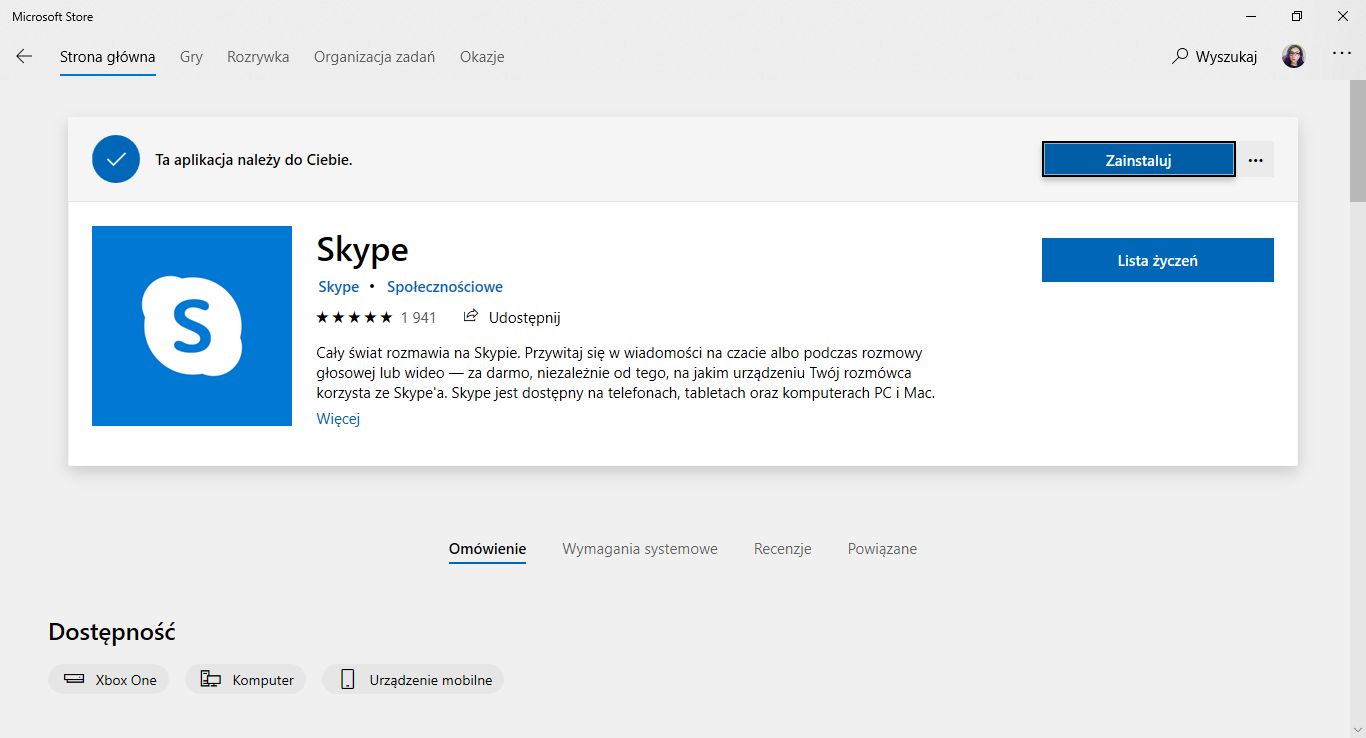
Task: Select the Recenzje tab
Action: pos(783,549)
